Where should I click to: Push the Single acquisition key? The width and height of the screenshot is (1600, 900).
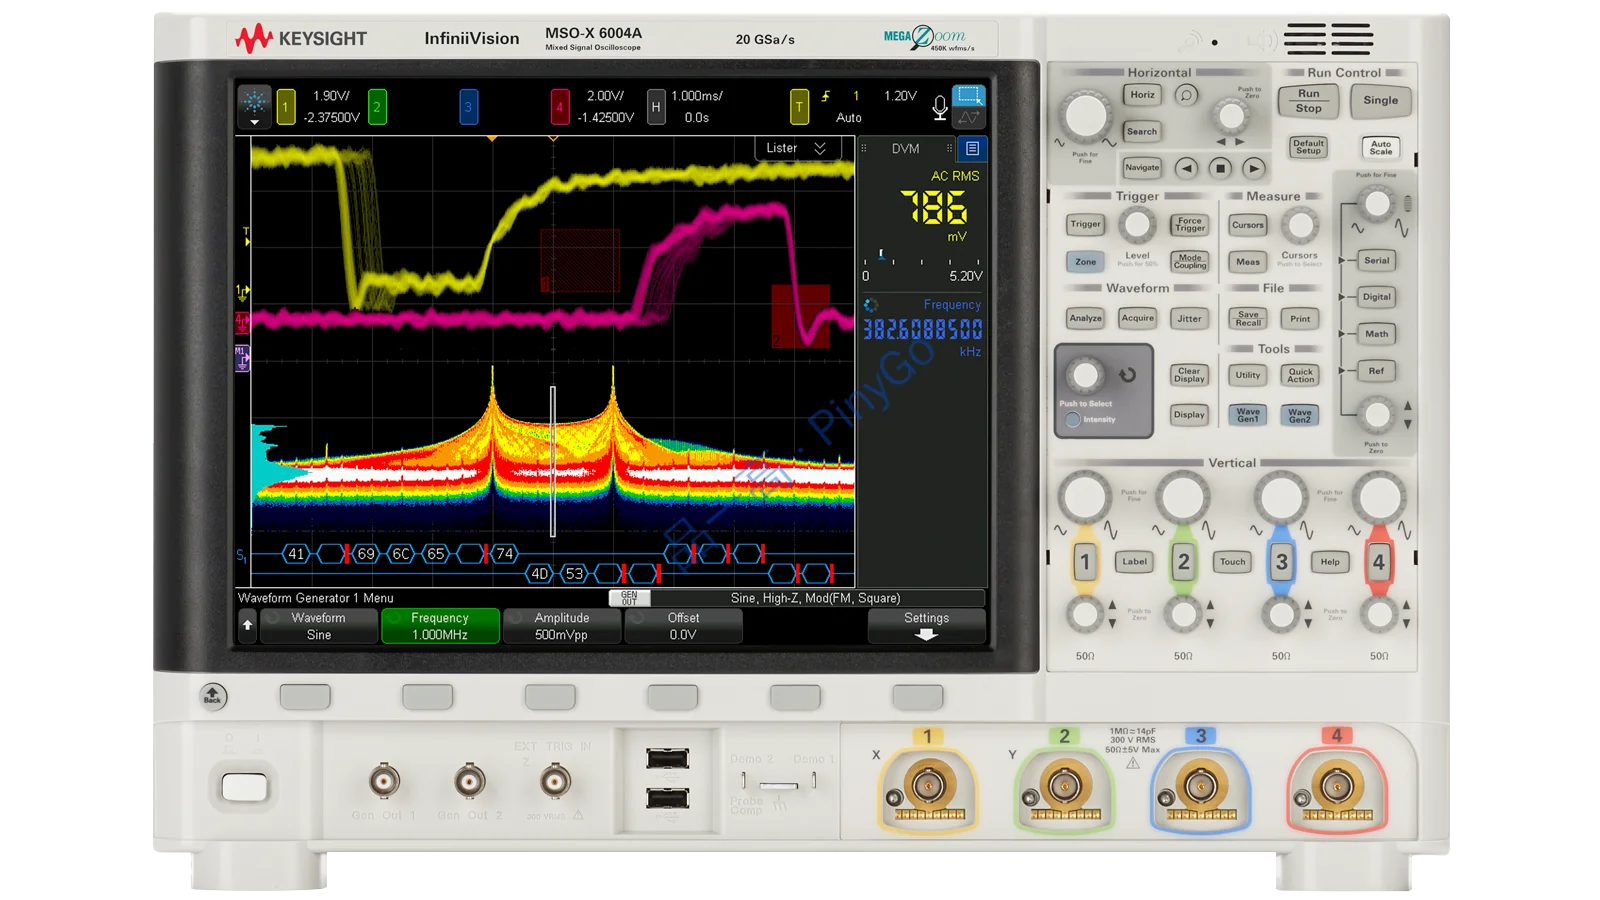pos(1380,100)
